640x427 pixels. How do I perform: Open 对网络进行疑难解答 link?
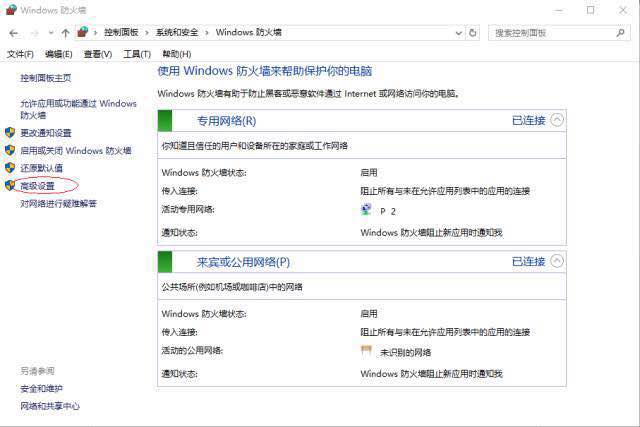(x=58, y=203)
